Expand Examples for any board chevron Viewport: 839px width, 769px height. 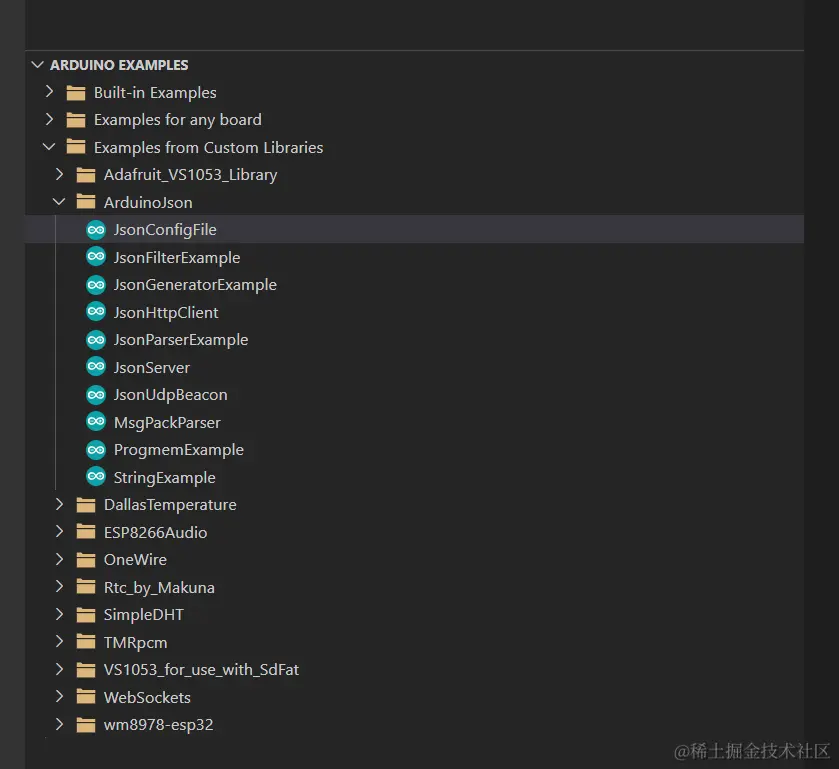49,119
